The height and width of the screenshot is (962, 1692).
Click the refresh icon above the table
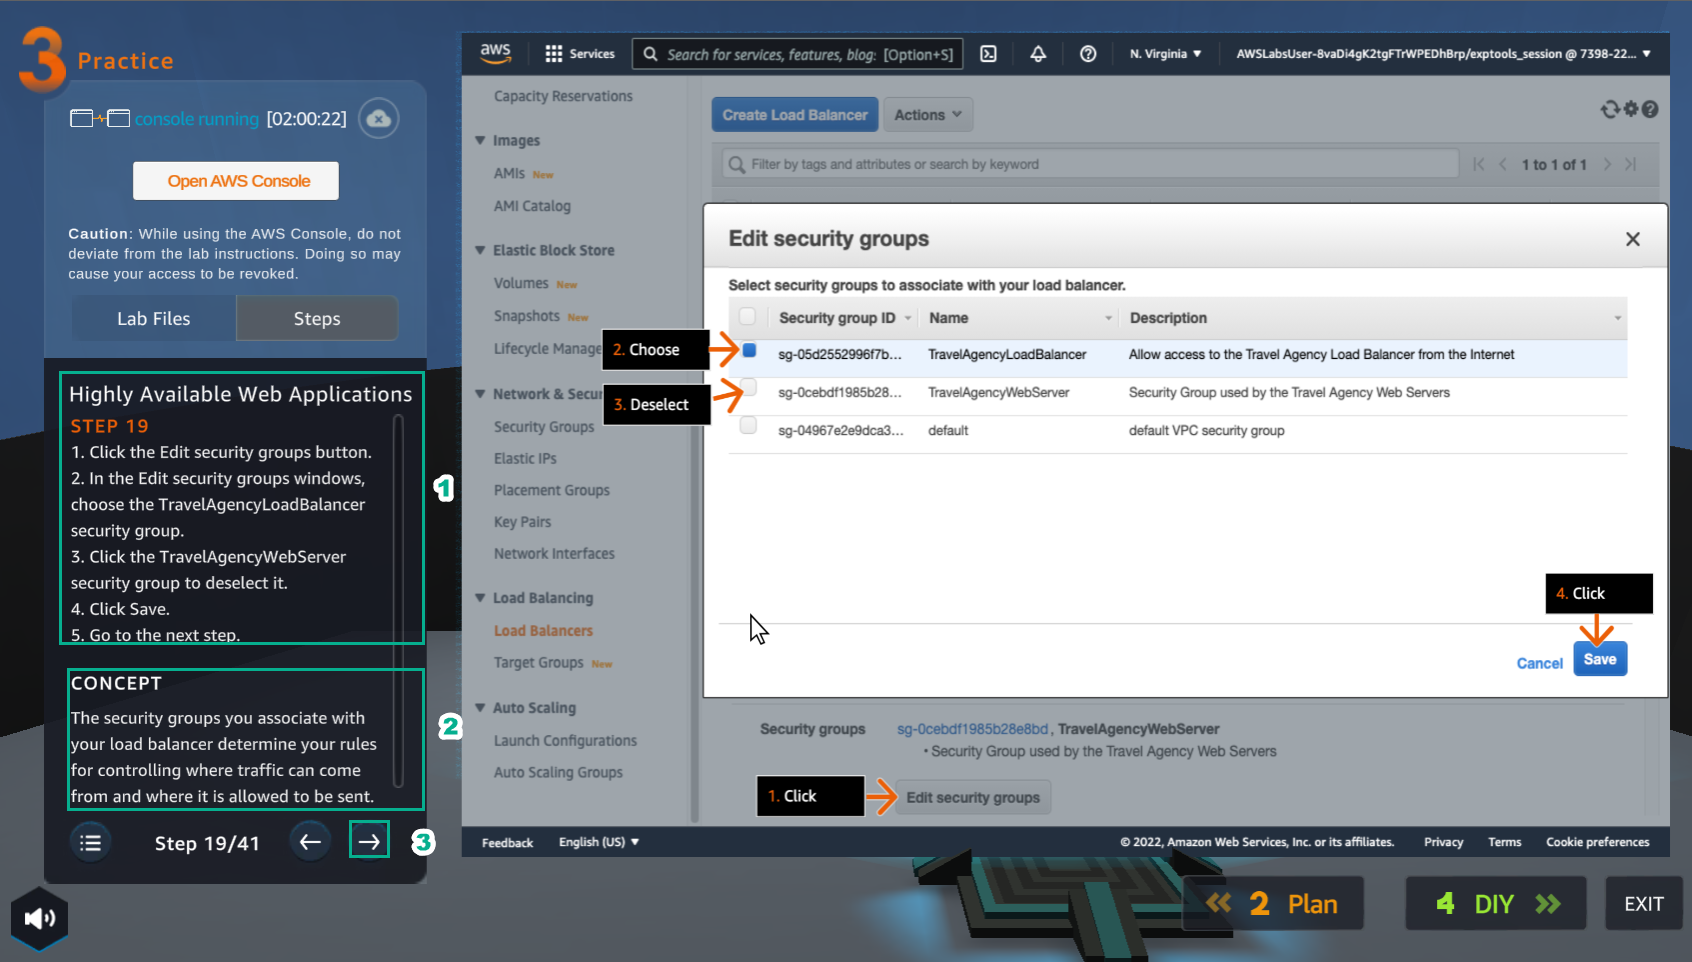click(x=1609, y=109)
